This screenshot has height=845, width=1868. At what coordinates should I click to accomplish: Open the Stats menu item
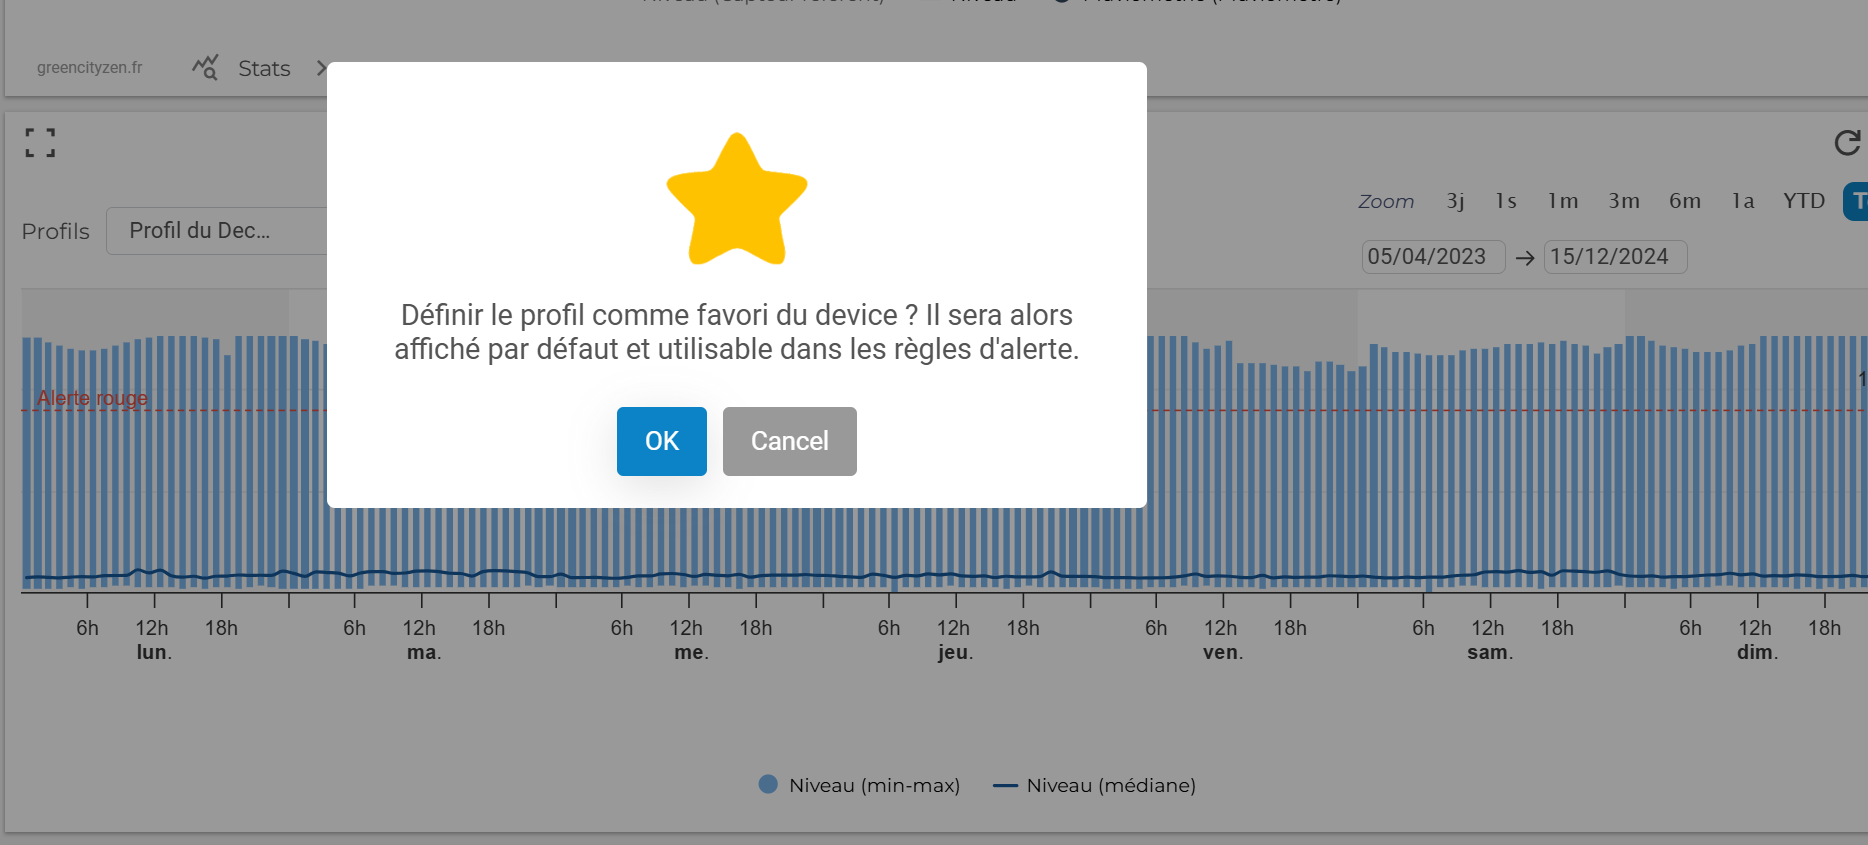tap(264, 68)
